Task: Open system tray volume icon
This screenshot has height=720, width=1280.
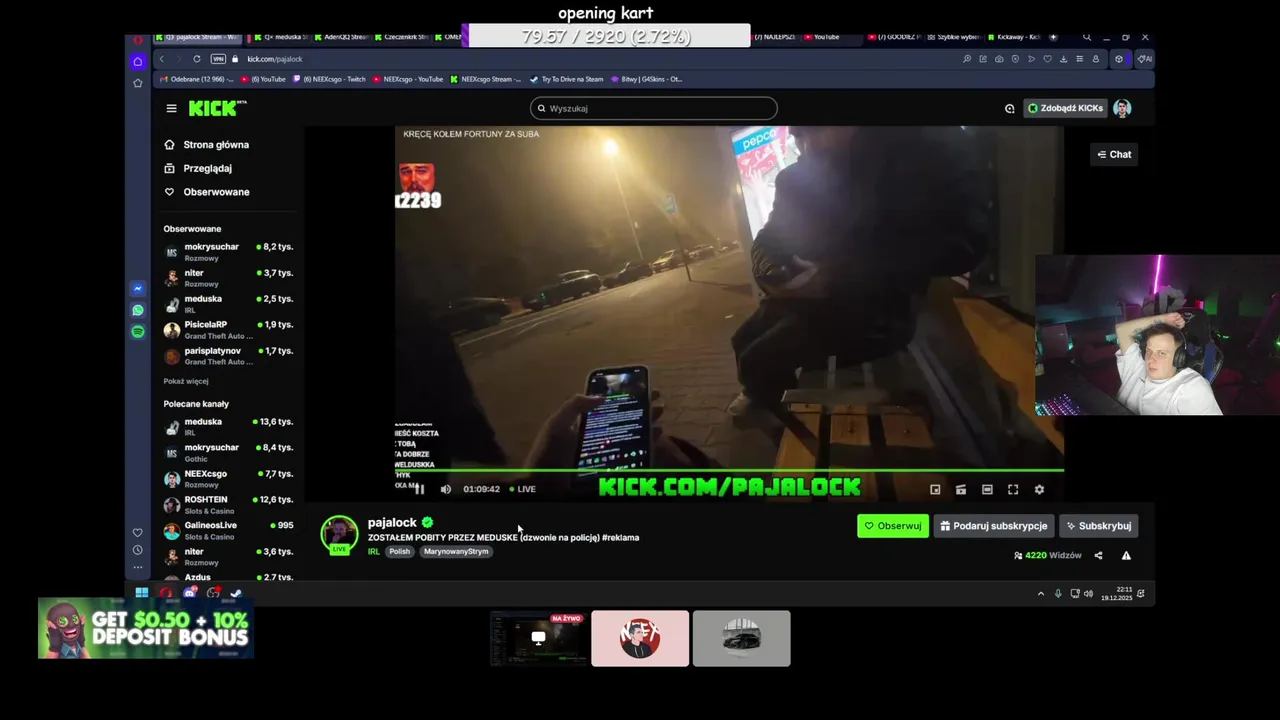Action: 1089,593
